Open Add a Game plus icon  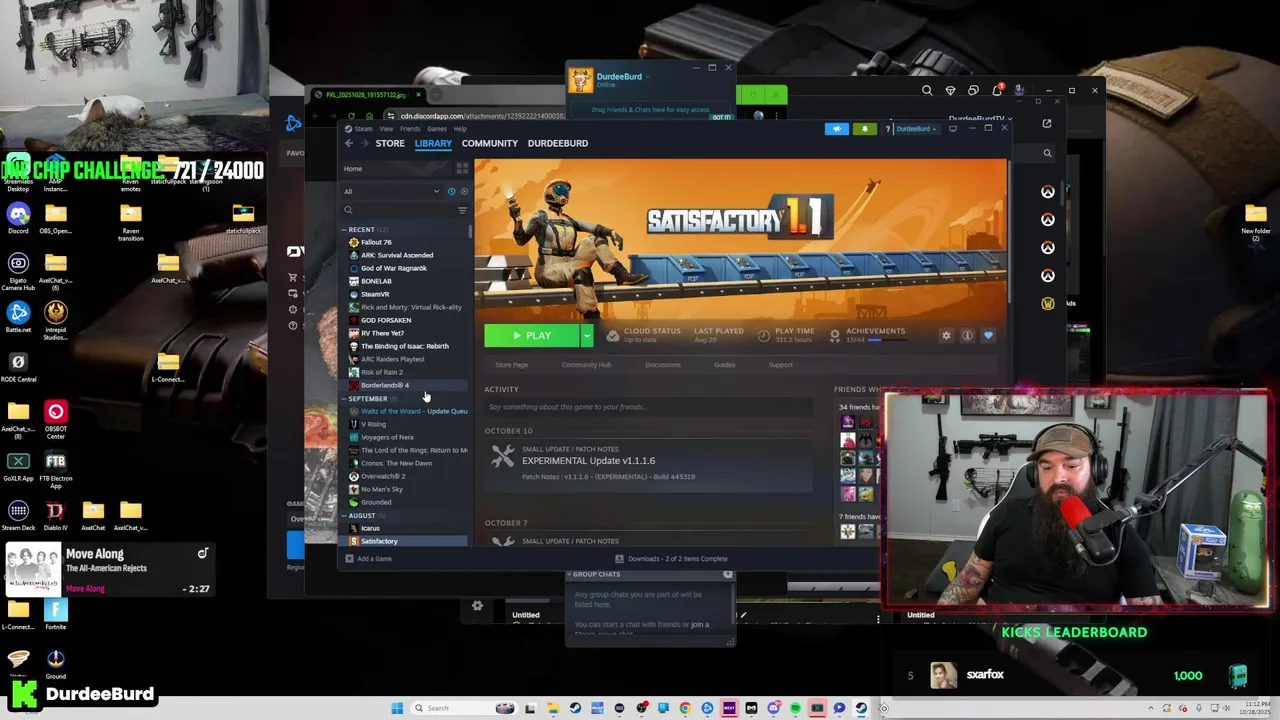(x=349, y=558)
